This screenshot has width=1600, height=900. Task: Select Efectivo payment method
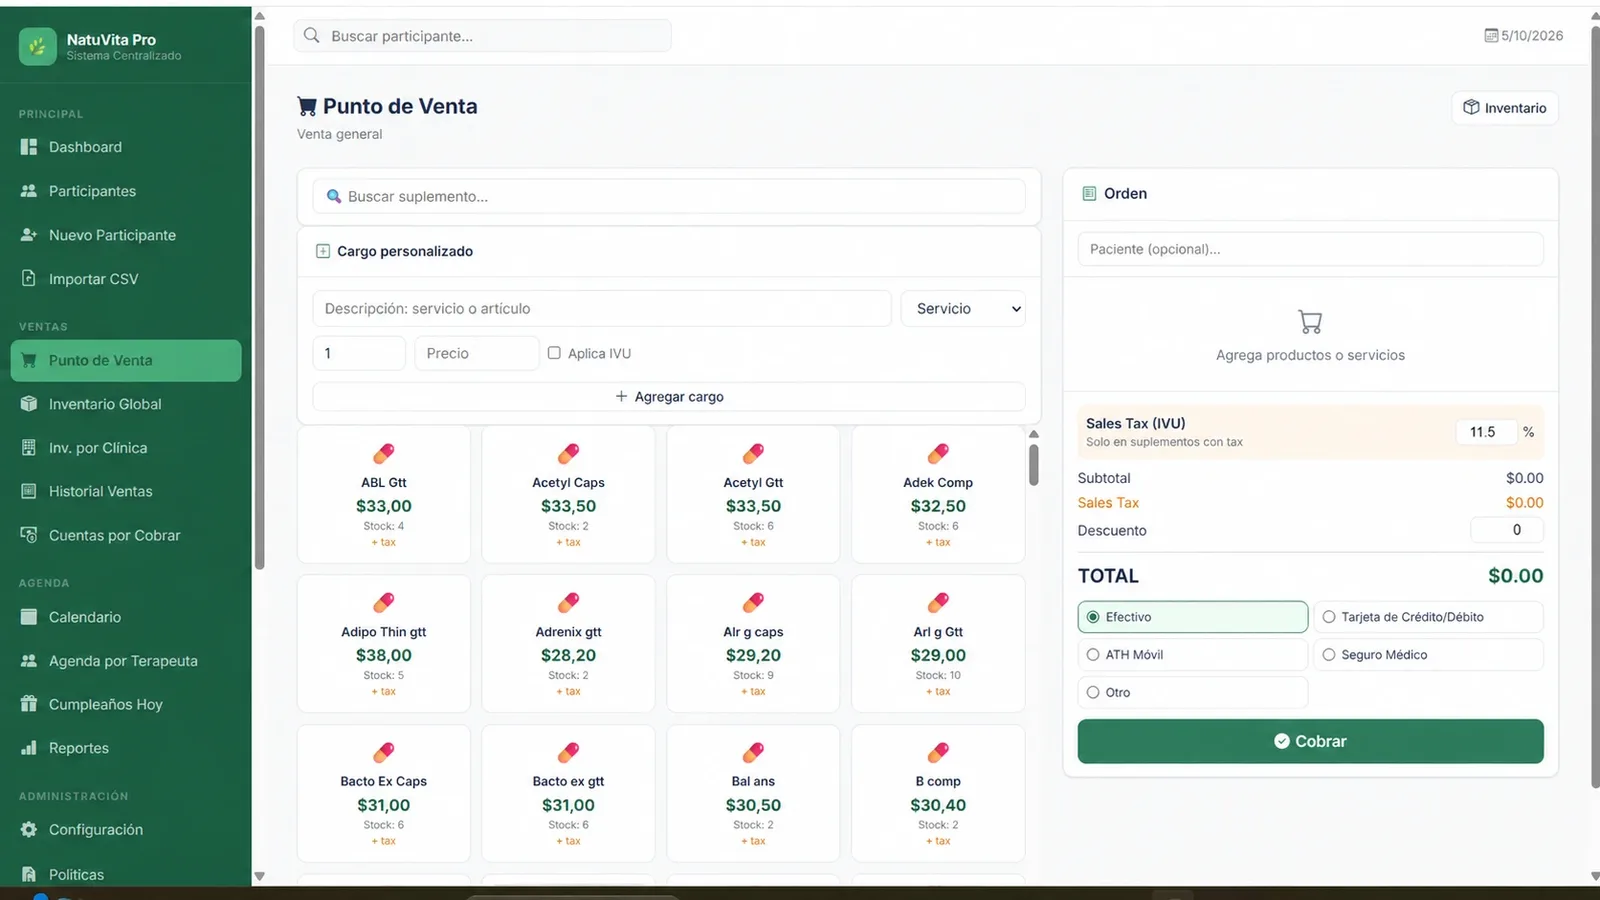pyautogui.click(x=1192, y=617)
